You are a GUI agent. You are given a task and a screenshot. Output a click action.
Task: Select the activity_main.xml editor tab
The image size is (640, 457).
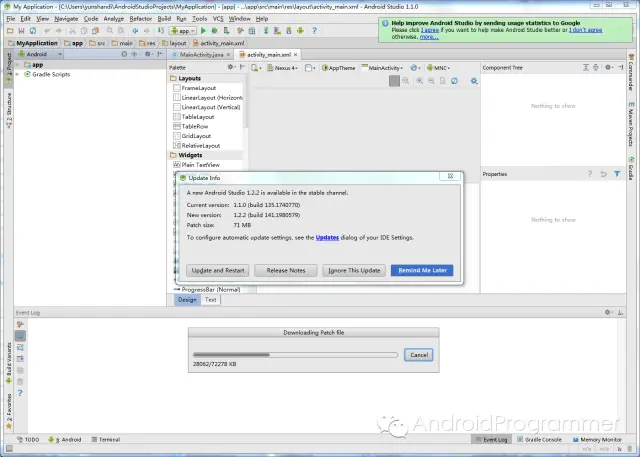tap(269, 54)
